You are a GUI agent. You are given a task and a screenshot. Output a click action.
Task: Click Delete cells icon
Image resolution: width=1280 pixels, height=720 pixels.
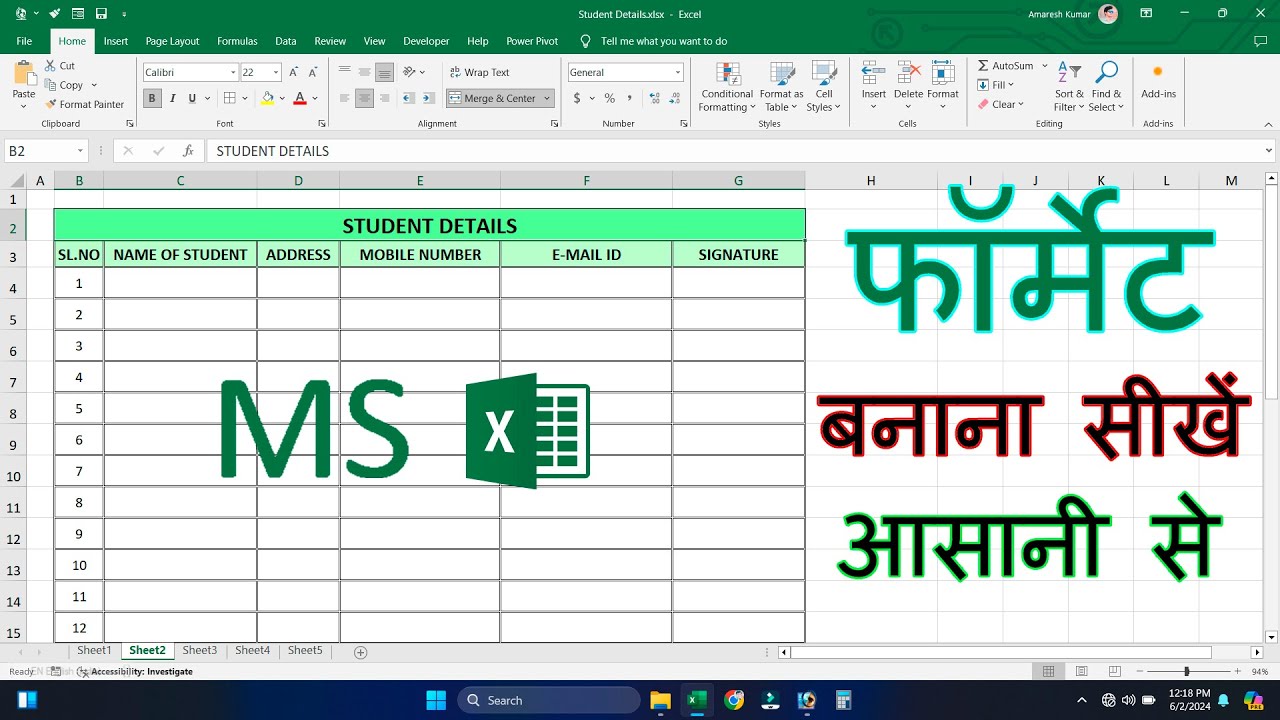pos(908,74)
